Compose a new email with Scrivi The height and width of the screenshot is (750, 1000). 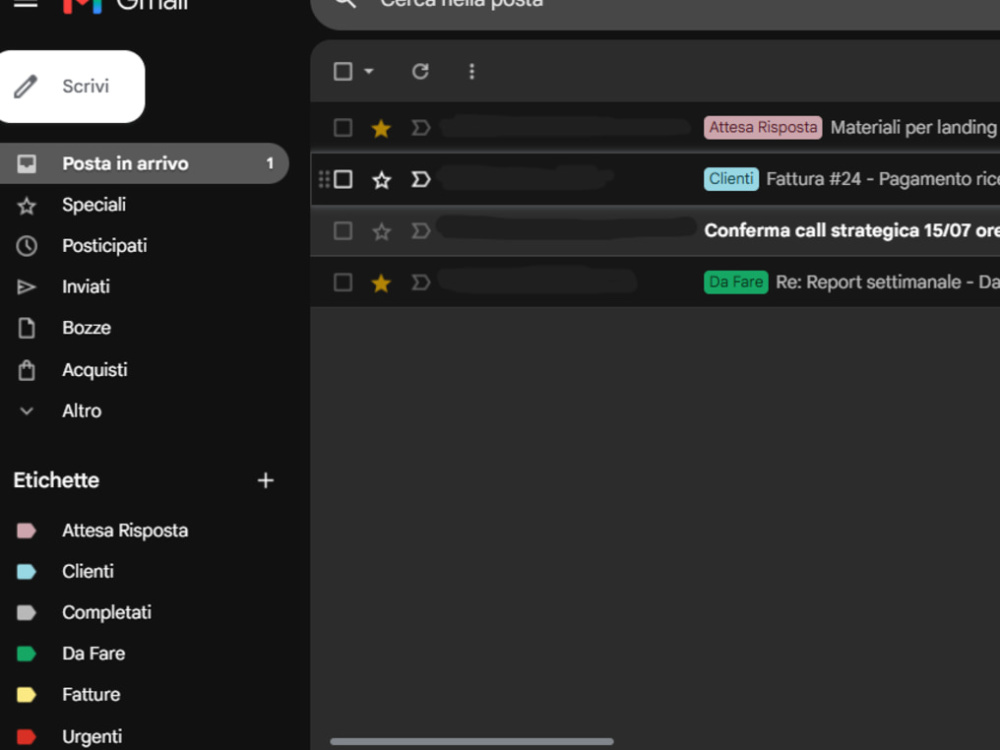point(72,86)
